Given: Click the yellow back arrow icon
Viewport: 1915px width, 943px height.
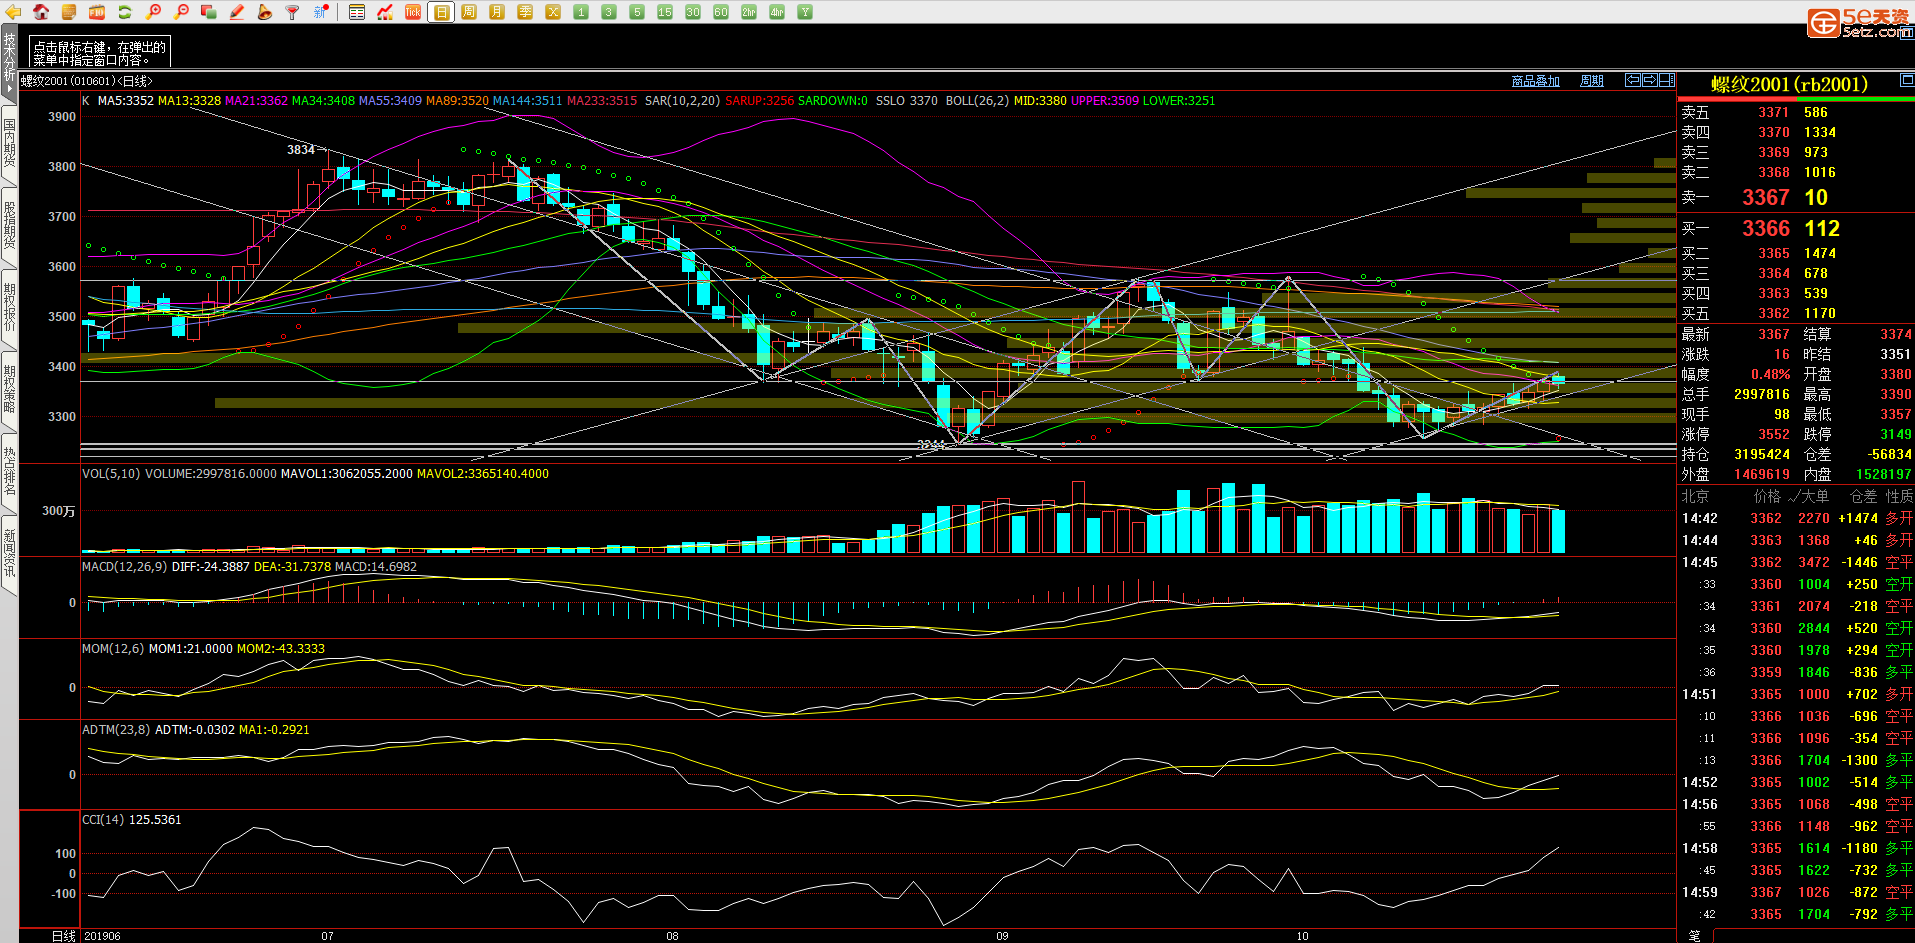Looking at the screenshot, I should [14, 12].
